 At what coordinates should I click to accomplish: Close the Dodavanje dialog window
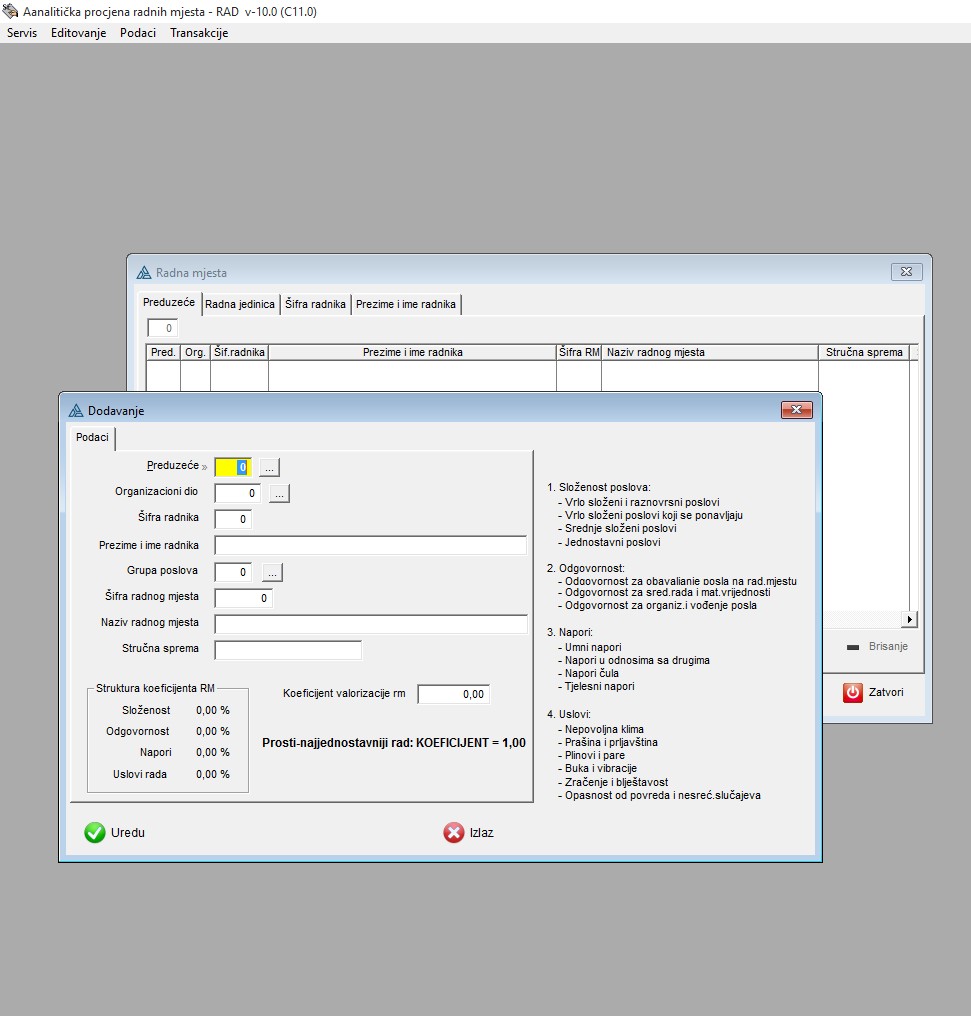pos(796,410)
